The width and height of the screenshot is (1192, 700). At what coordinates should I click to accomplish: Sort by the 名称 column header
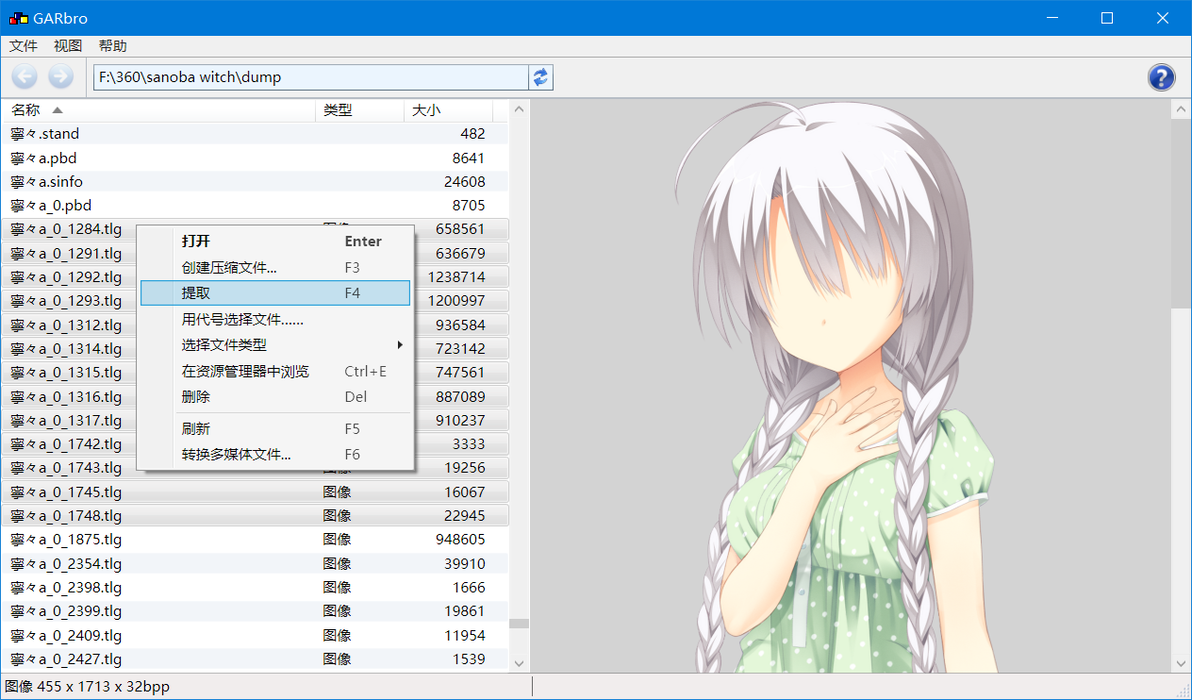[159, 110]
